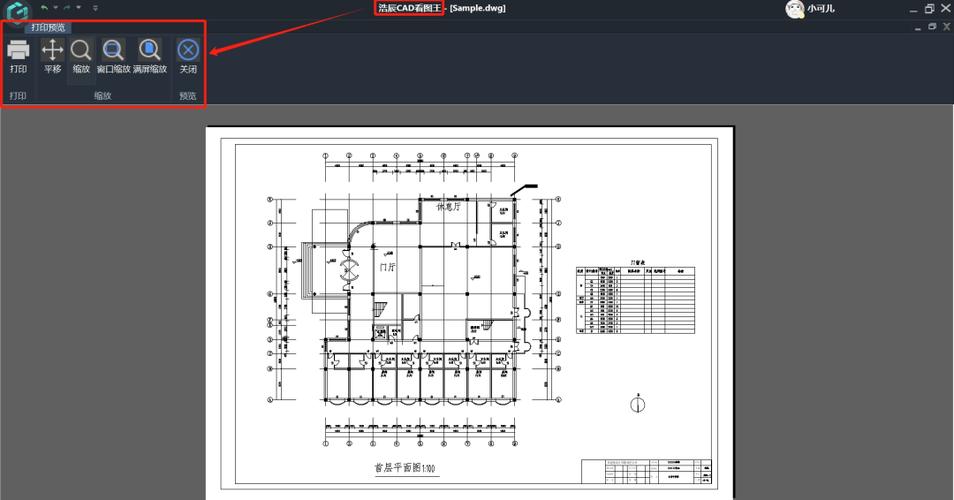This screenshot has height=500, width=954.
Task: Click the 小可儿 username link
Action: (821, 9)
